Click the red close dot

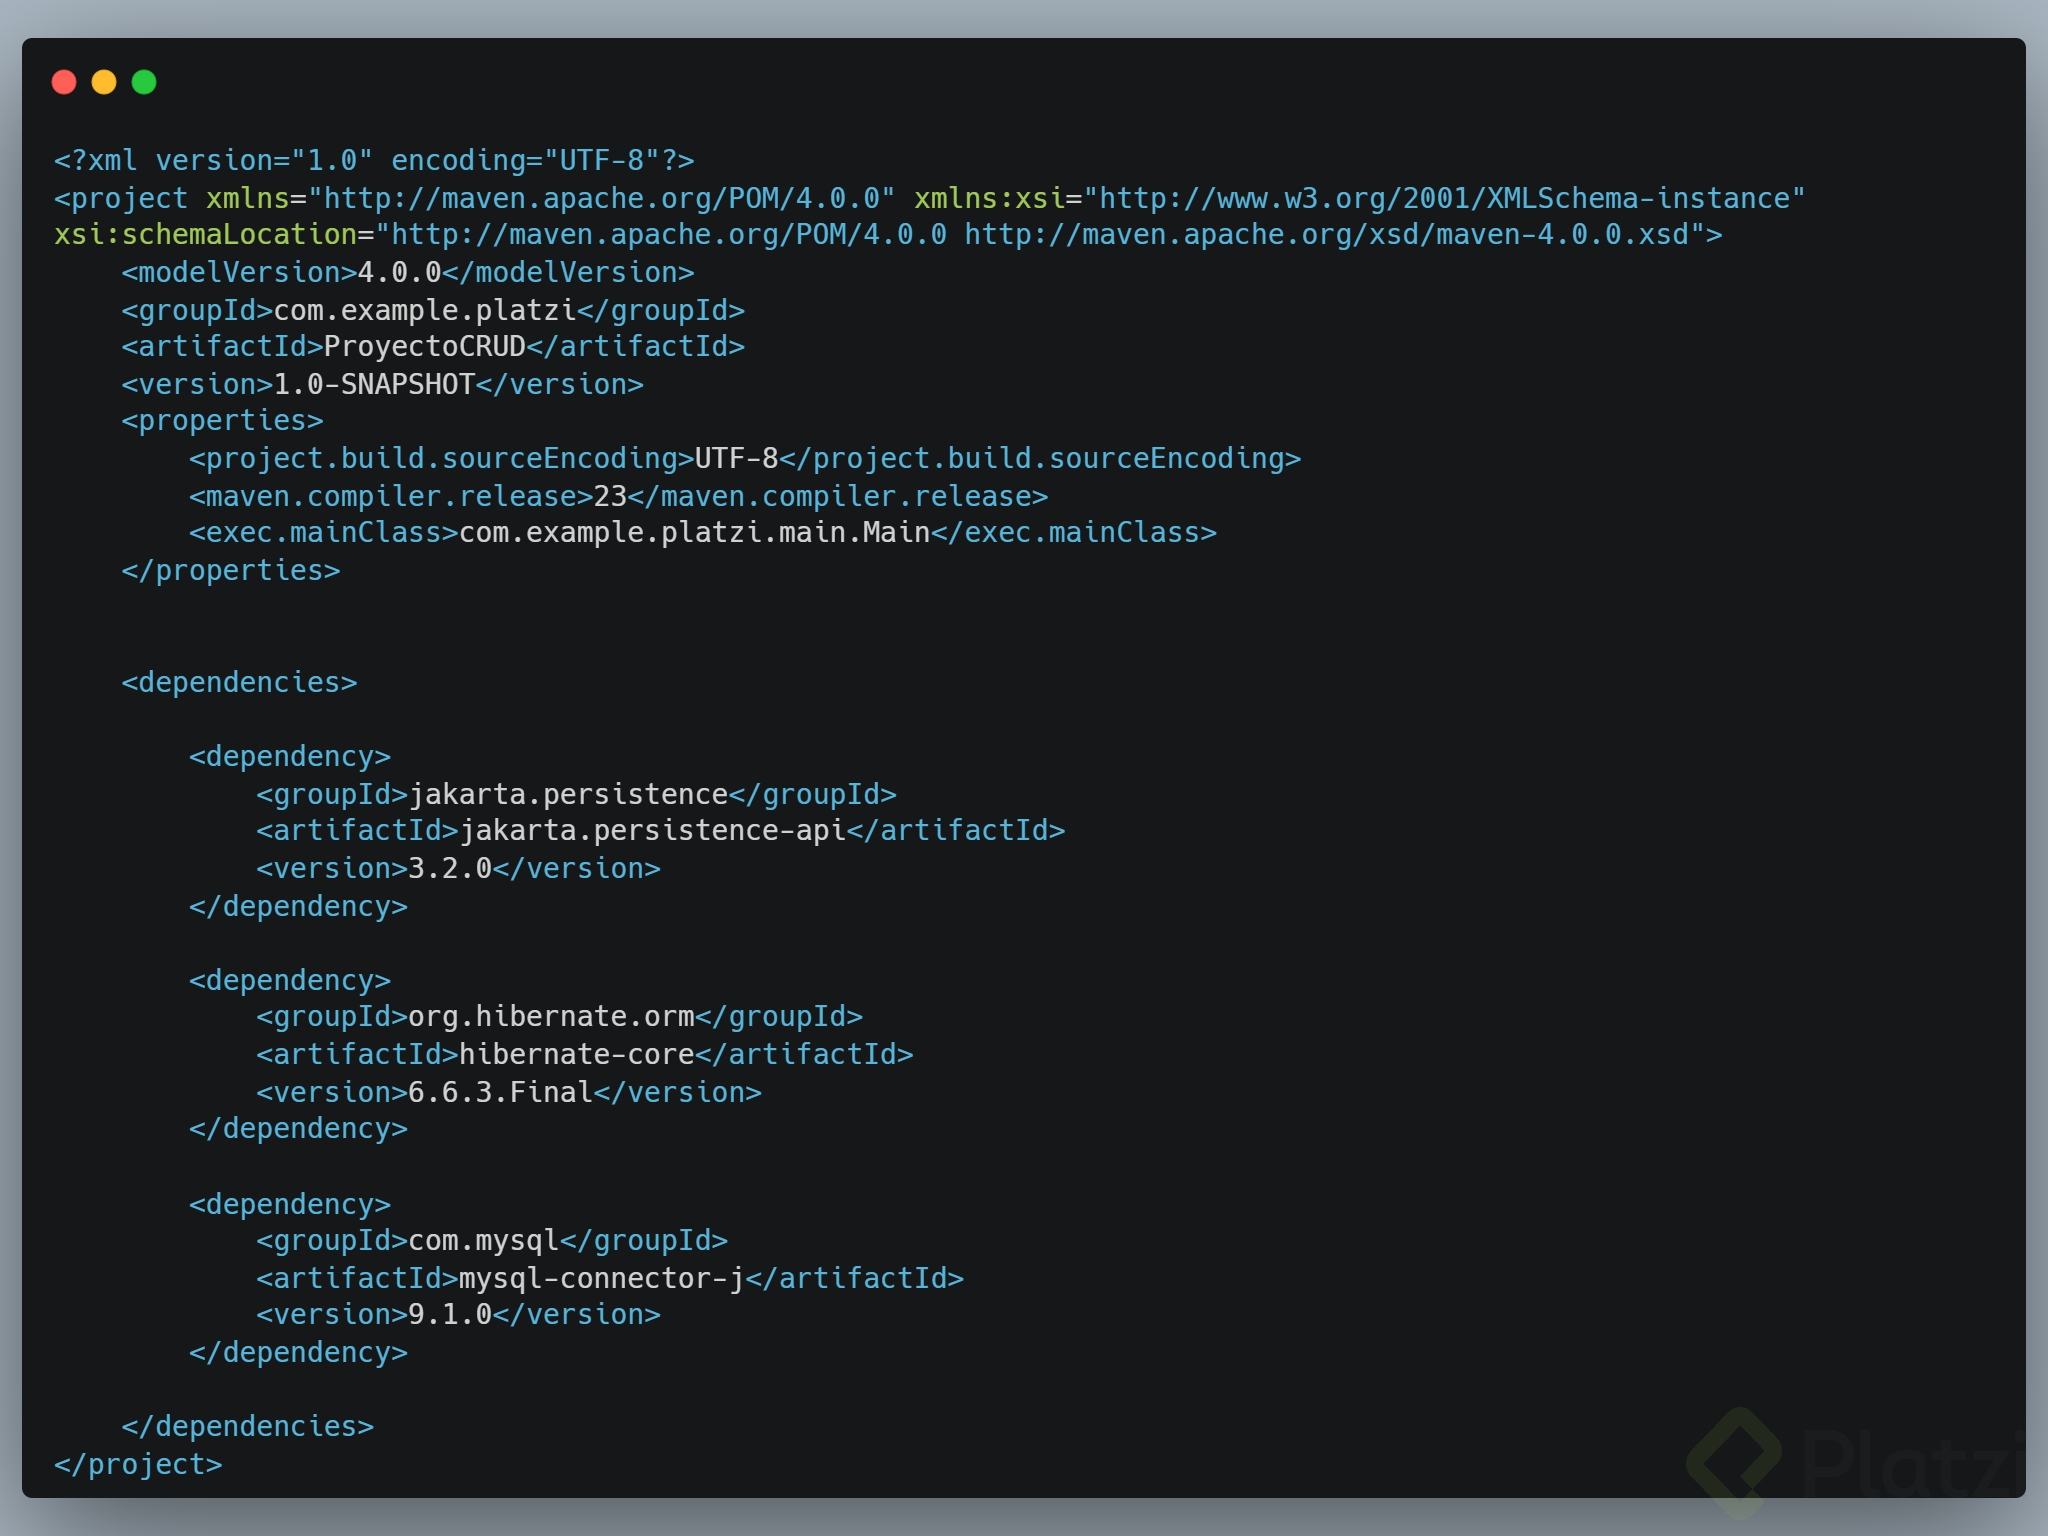pyautogui.click(x=64, y=82)
